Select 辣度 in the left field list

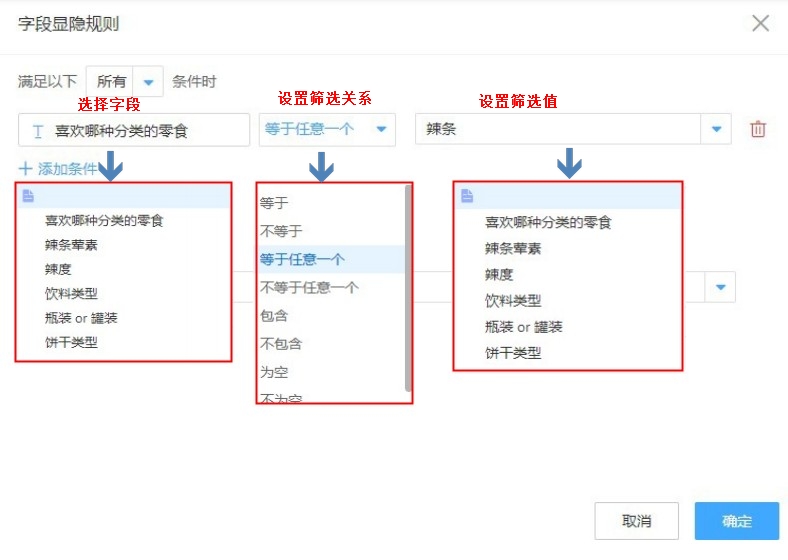tap(58, 269)
